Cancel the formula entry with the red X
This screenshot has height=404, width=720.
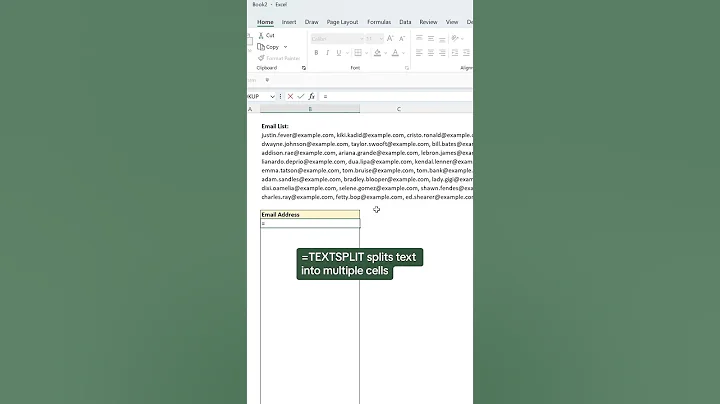coord(290,96)
